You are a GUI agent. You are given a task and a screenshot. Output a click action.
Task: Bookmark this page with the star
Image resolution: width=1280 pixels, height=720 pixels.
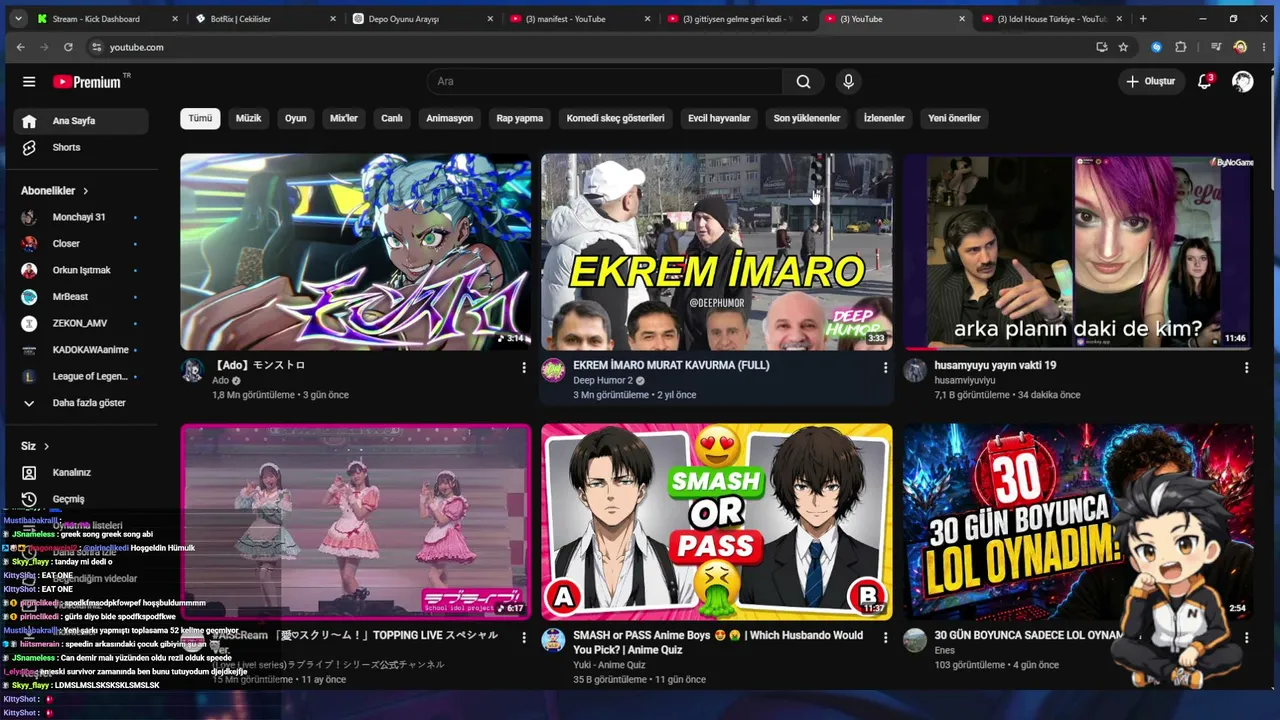point(1123,47)
